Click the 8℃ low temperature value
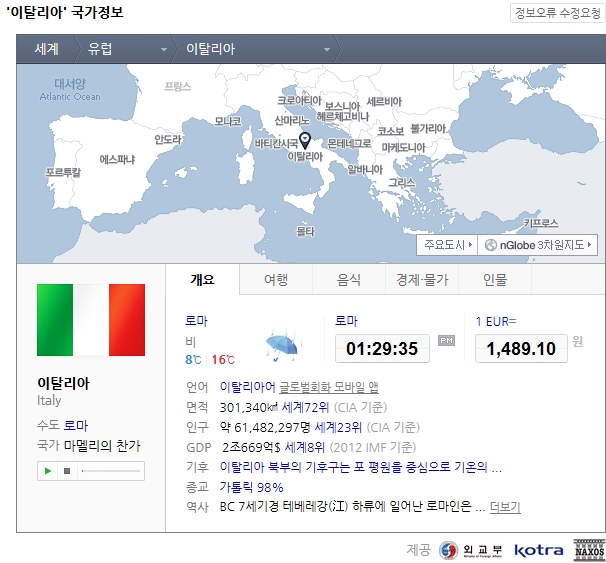Viewport: 606px width, 563px height. point(193,360)
